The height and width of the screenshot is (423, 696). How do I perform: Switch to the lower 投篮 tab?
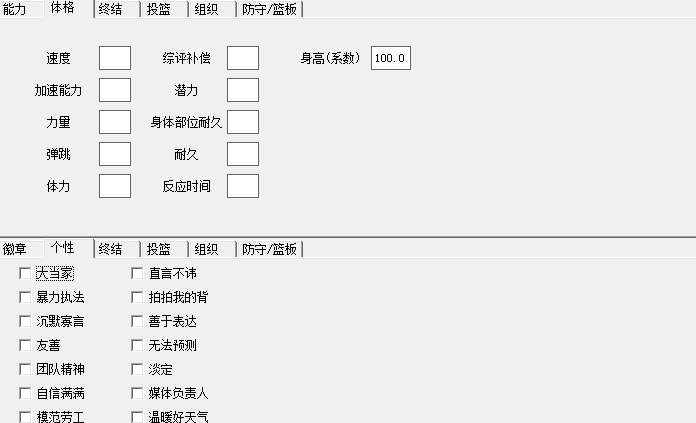click(x=158, y=249)
